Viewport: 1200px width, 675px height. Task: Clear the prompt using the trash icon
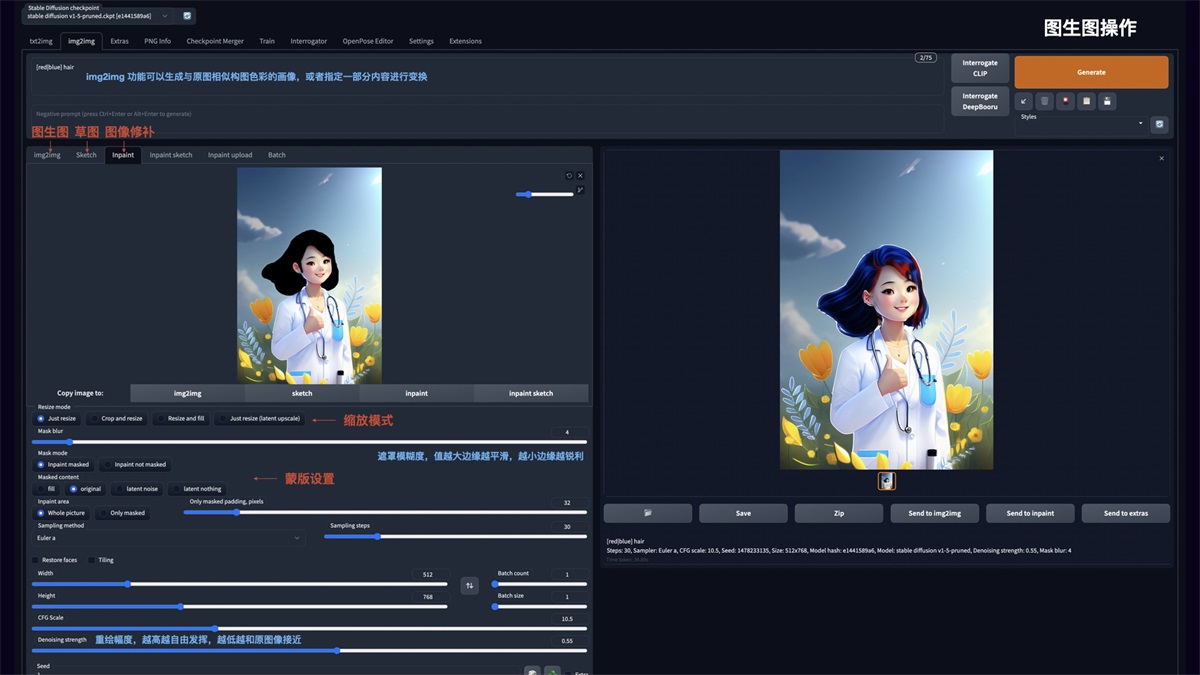(x=1044, y=101)
